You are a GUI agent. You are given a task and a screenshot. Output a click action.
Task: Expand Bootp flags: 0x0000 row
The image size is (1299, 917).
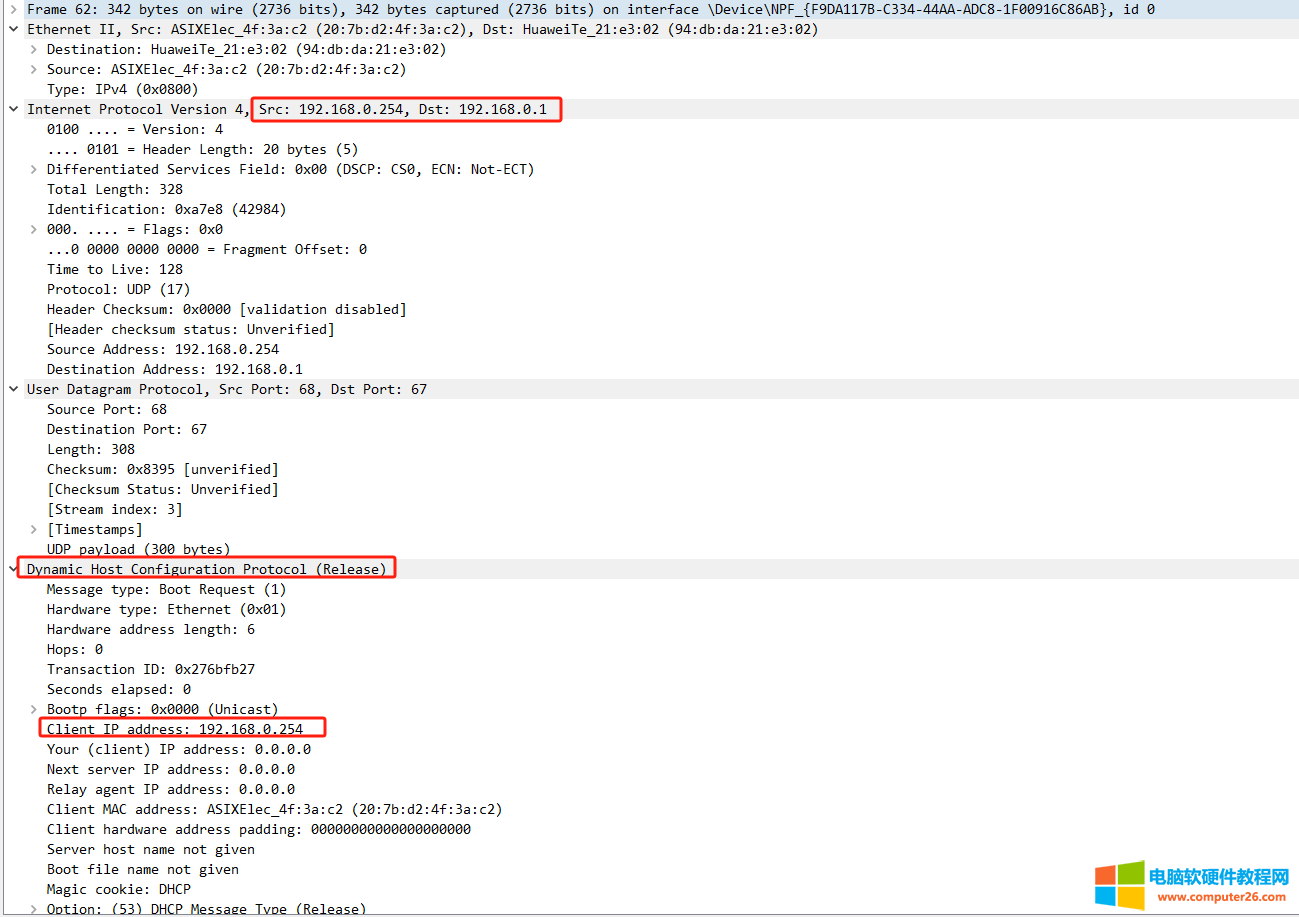click(34, 709)
